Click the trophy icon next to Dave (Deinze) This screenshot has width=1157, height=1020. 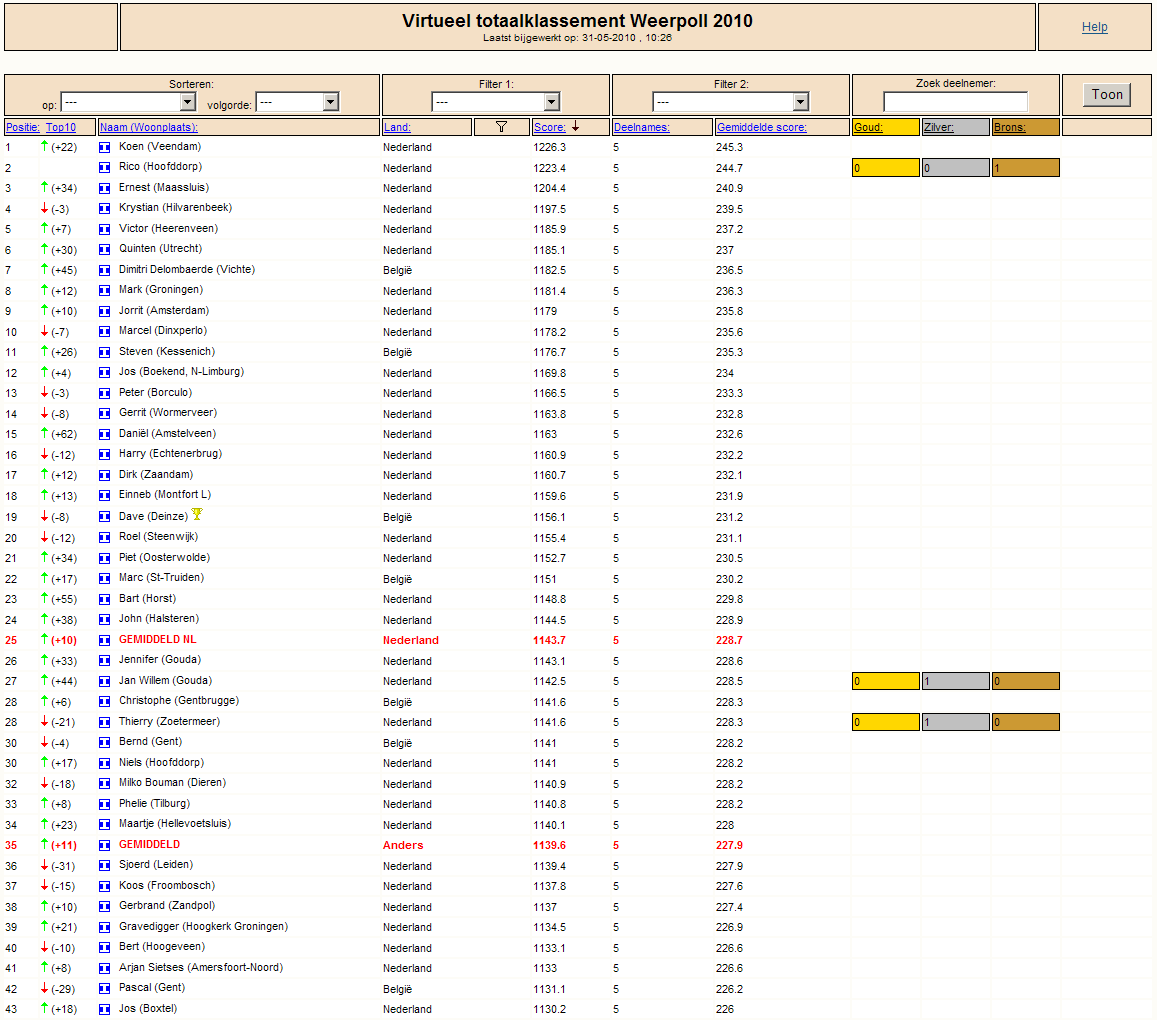[197, 514]
